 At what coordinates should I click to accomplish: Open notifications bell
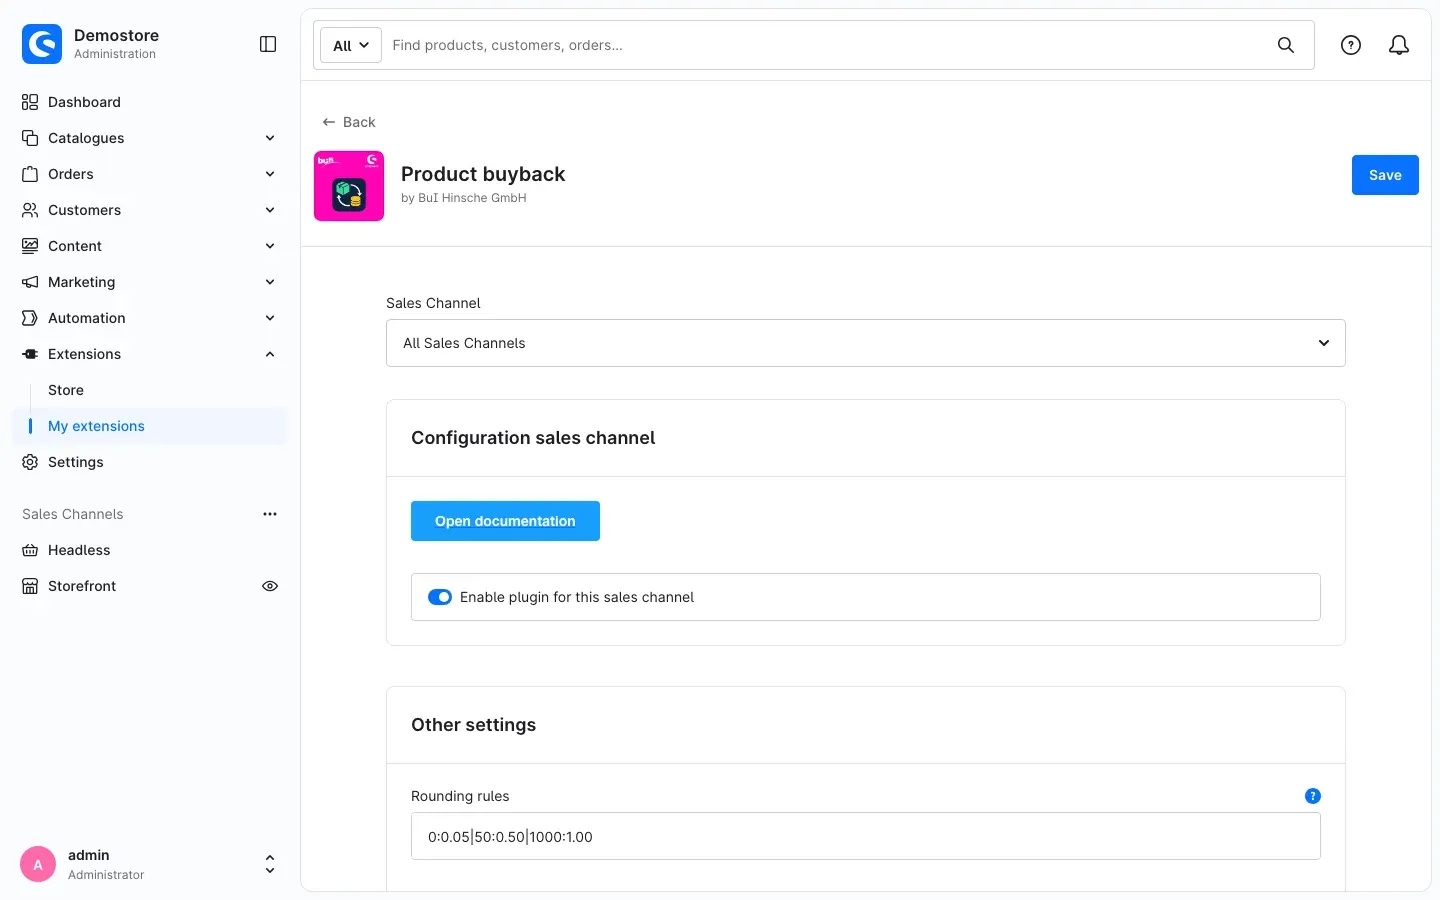[1399, 45]
